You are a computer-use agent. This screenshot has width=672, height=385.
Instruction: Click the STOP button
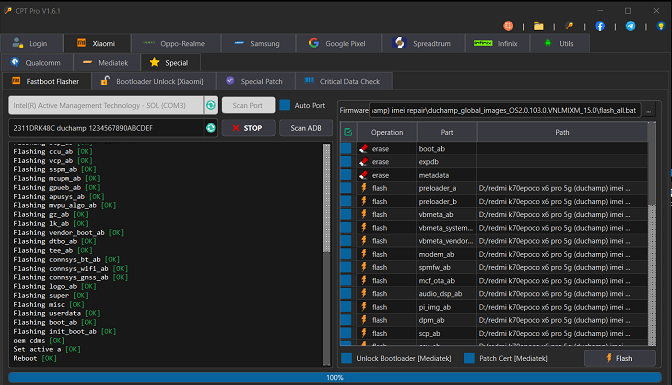click(x=248, y=128)
